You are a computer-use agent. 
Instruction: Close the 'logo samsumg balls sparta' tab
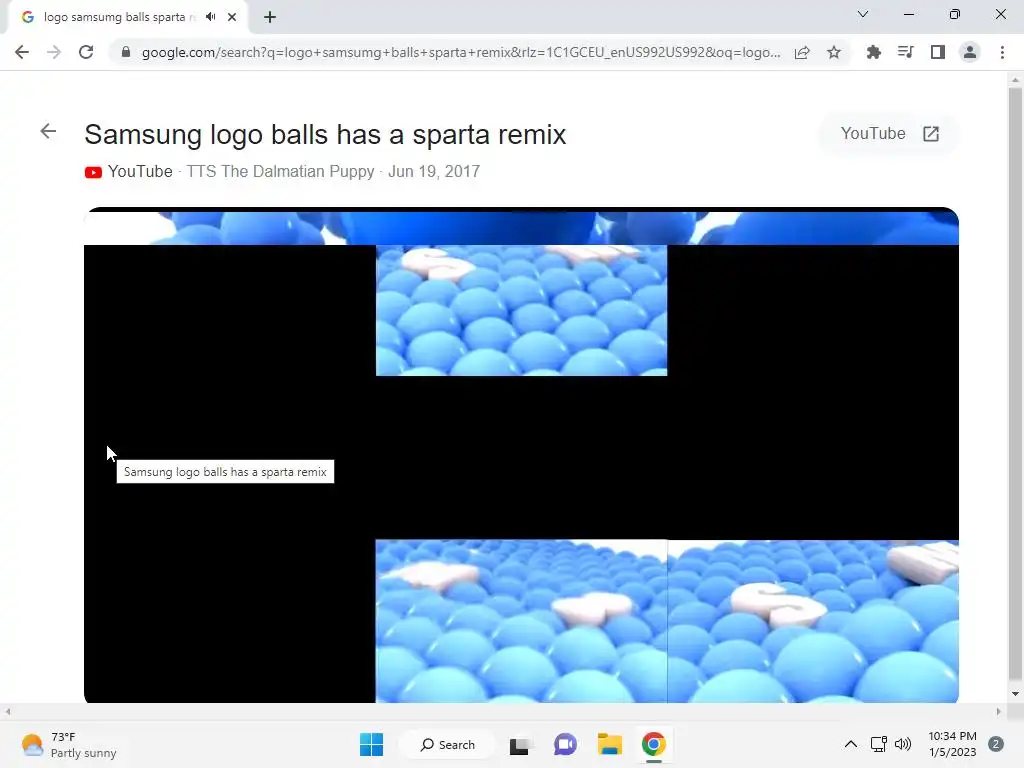click(232, 17)
